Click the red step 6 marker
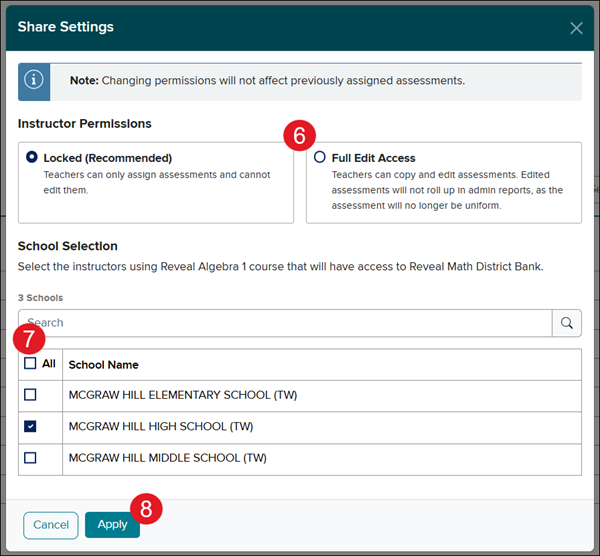The height and width of the screenshot is (556, 600). pyautogui.click(x=299, y=136)
